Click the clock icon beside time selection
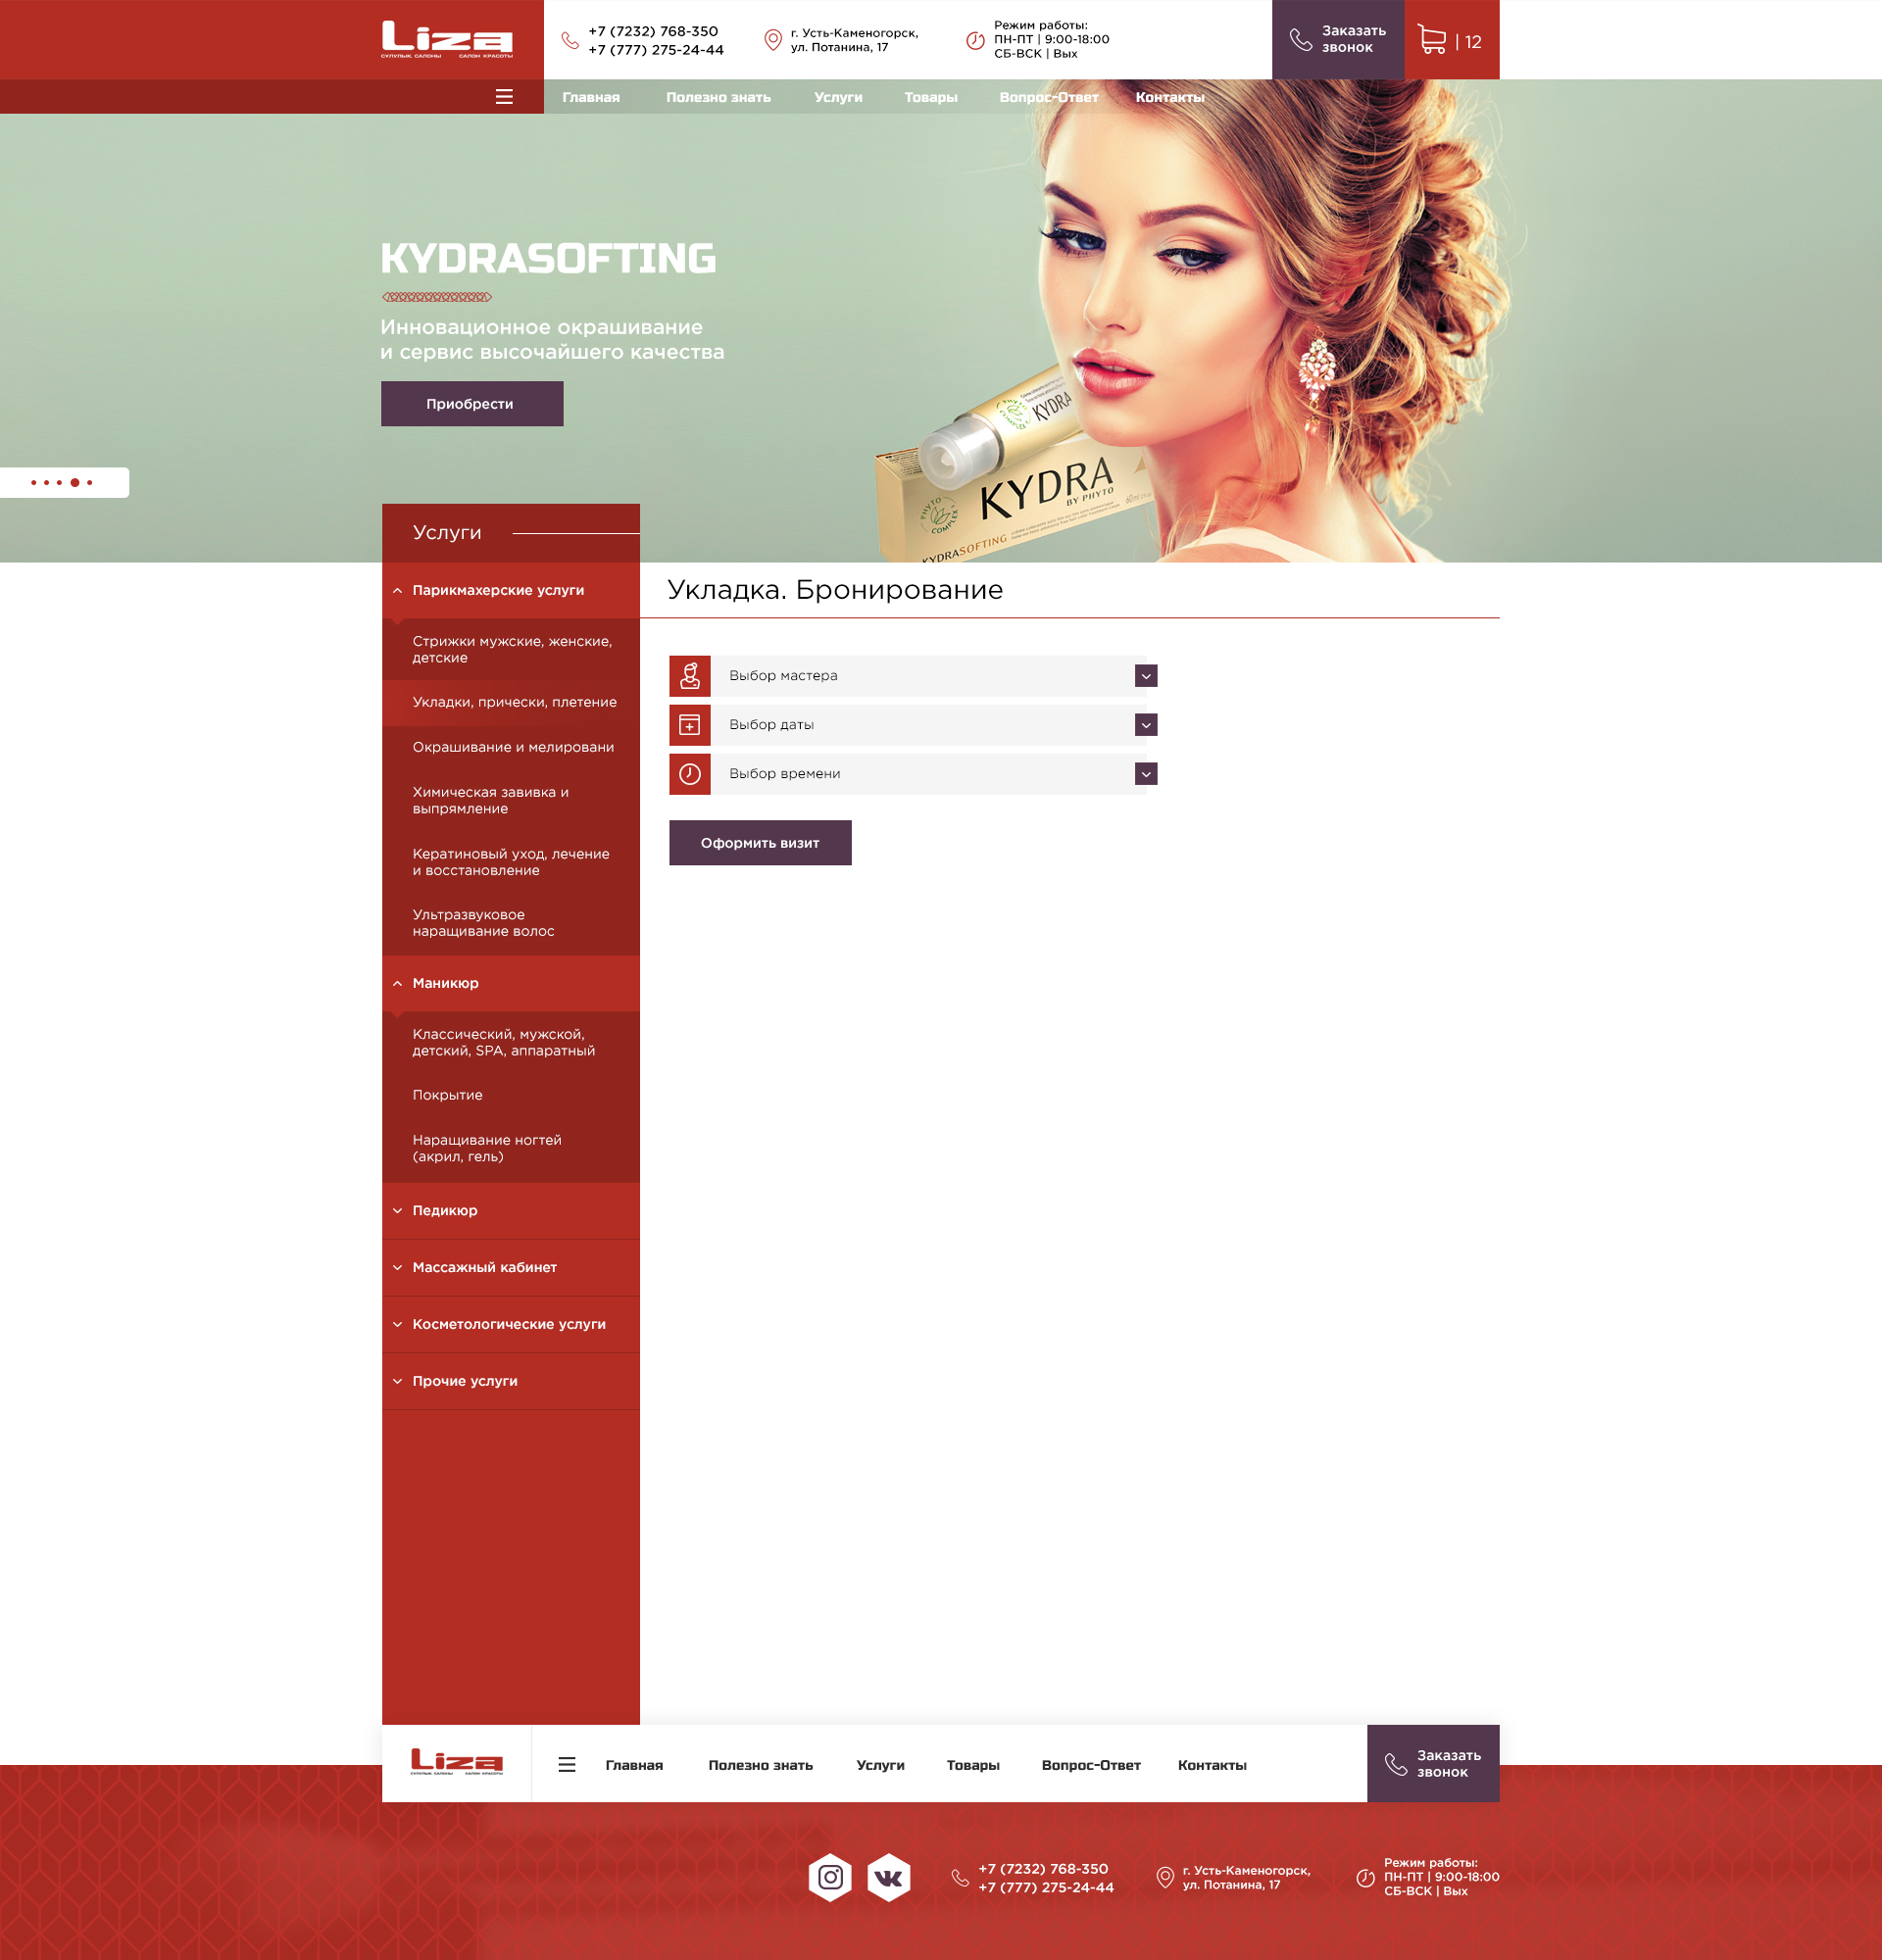Screen dimensions: 1882x1960 pyautogui.click(x=690, y=774)
